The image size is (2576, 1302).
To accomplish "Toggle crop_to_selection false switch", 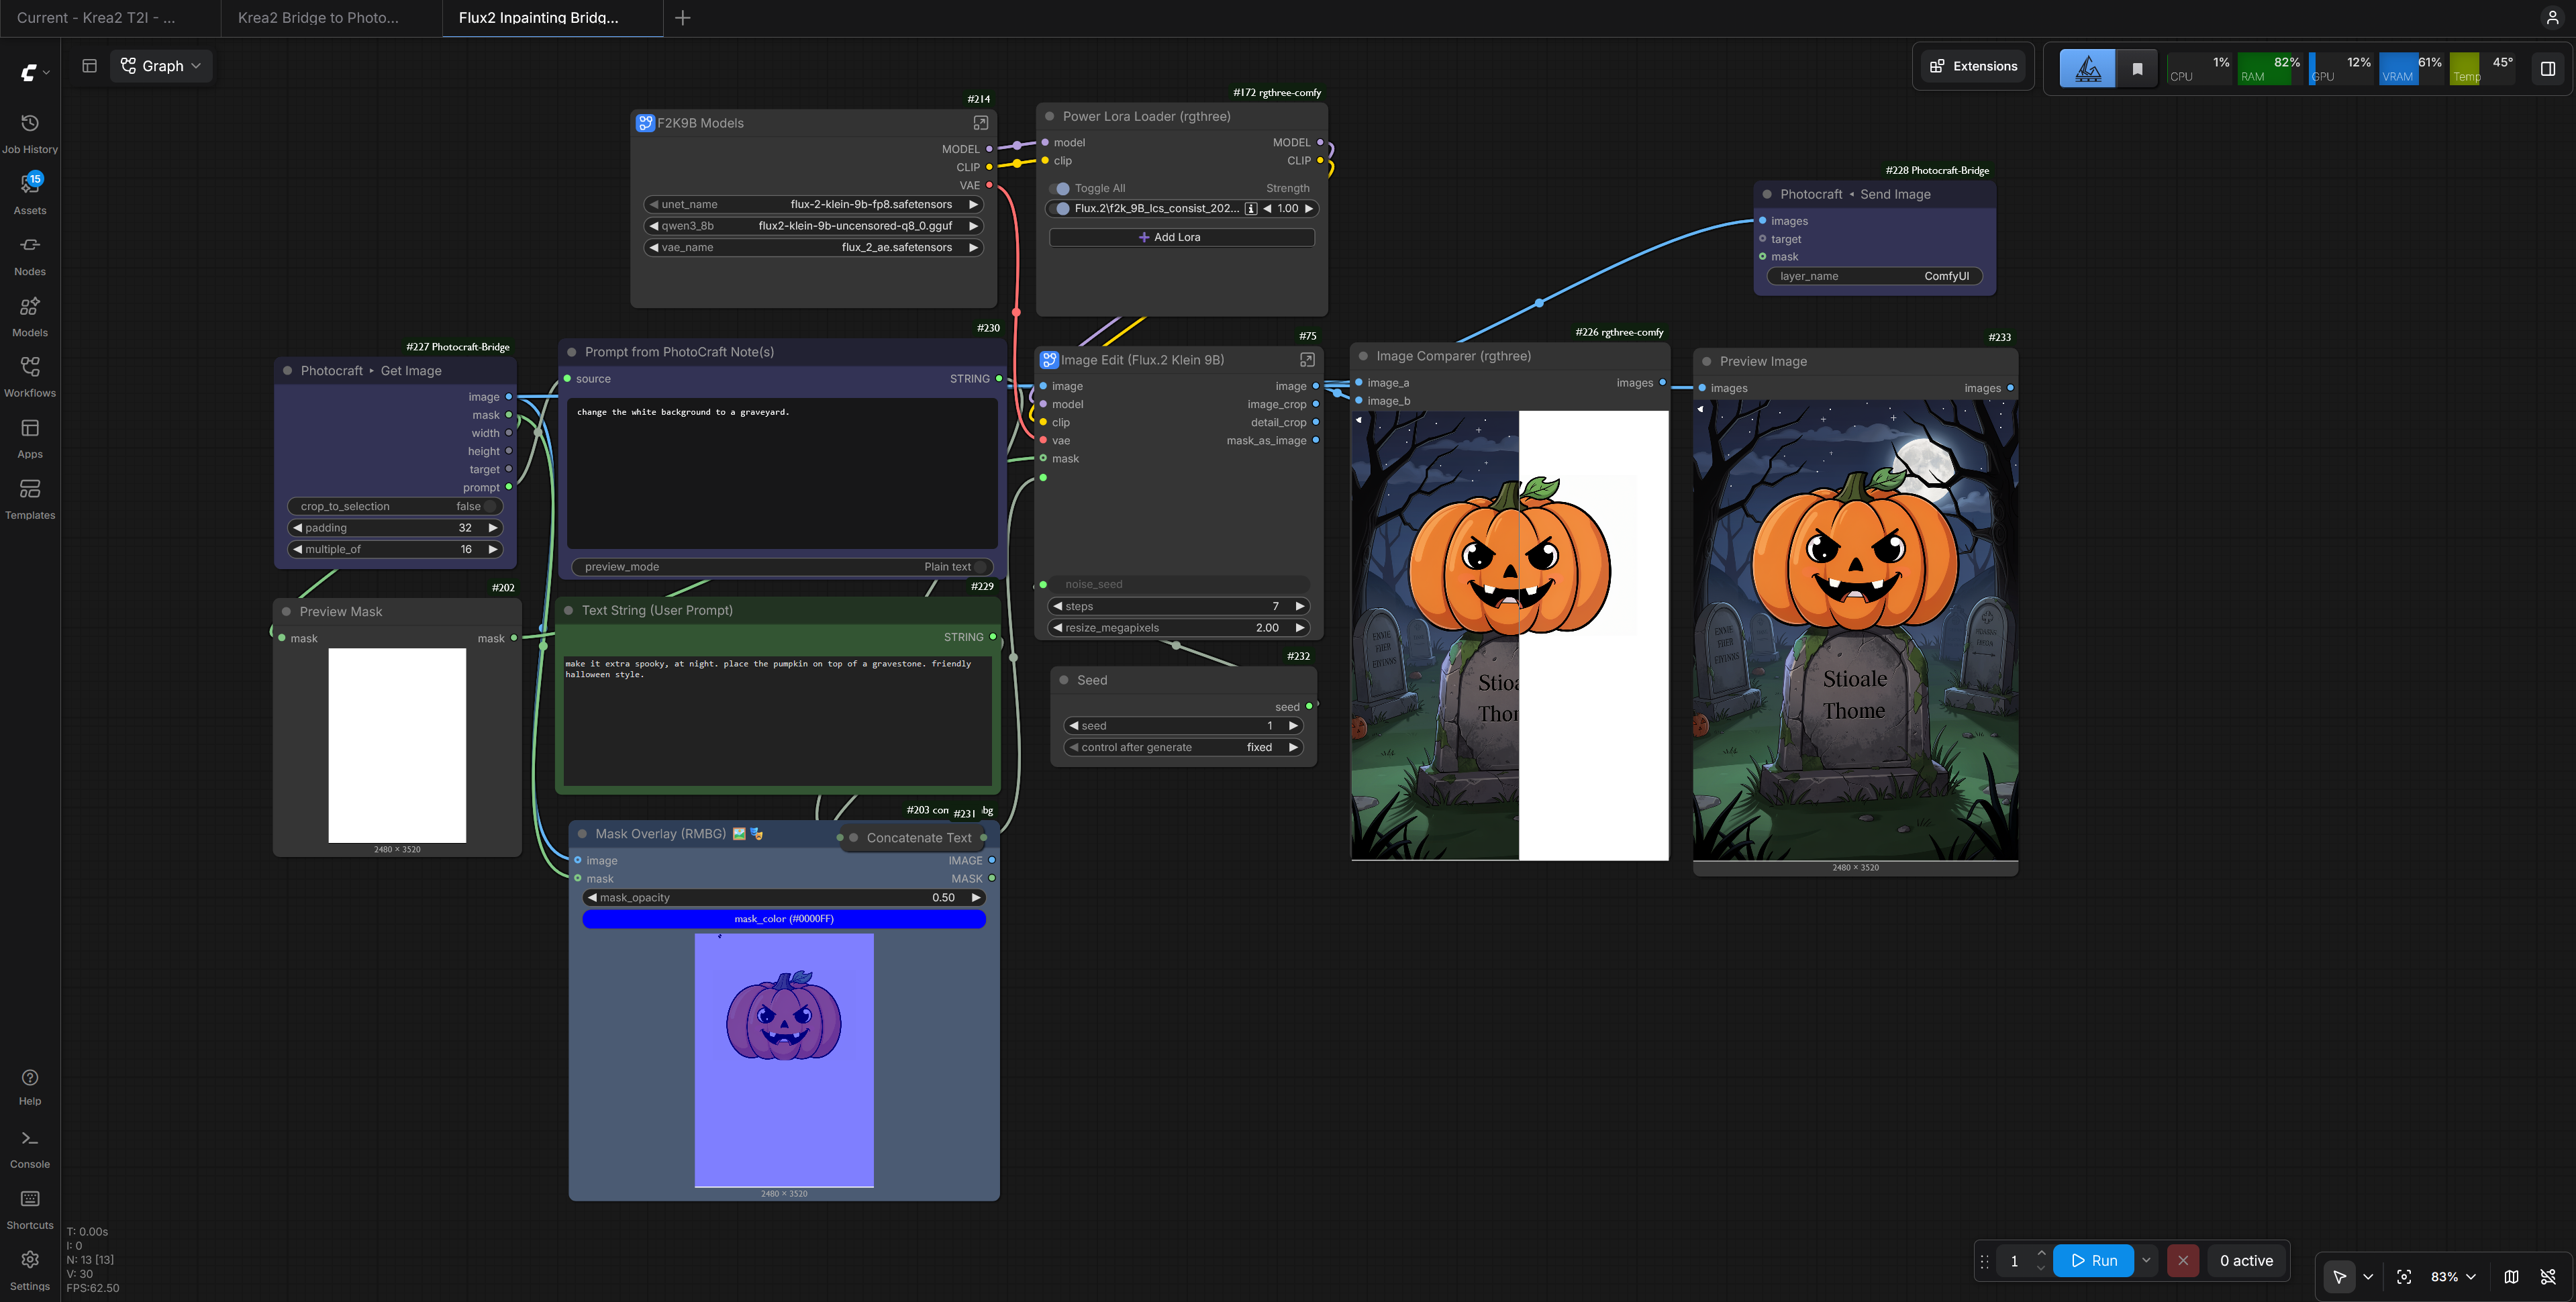I will (x=394, y=506).
